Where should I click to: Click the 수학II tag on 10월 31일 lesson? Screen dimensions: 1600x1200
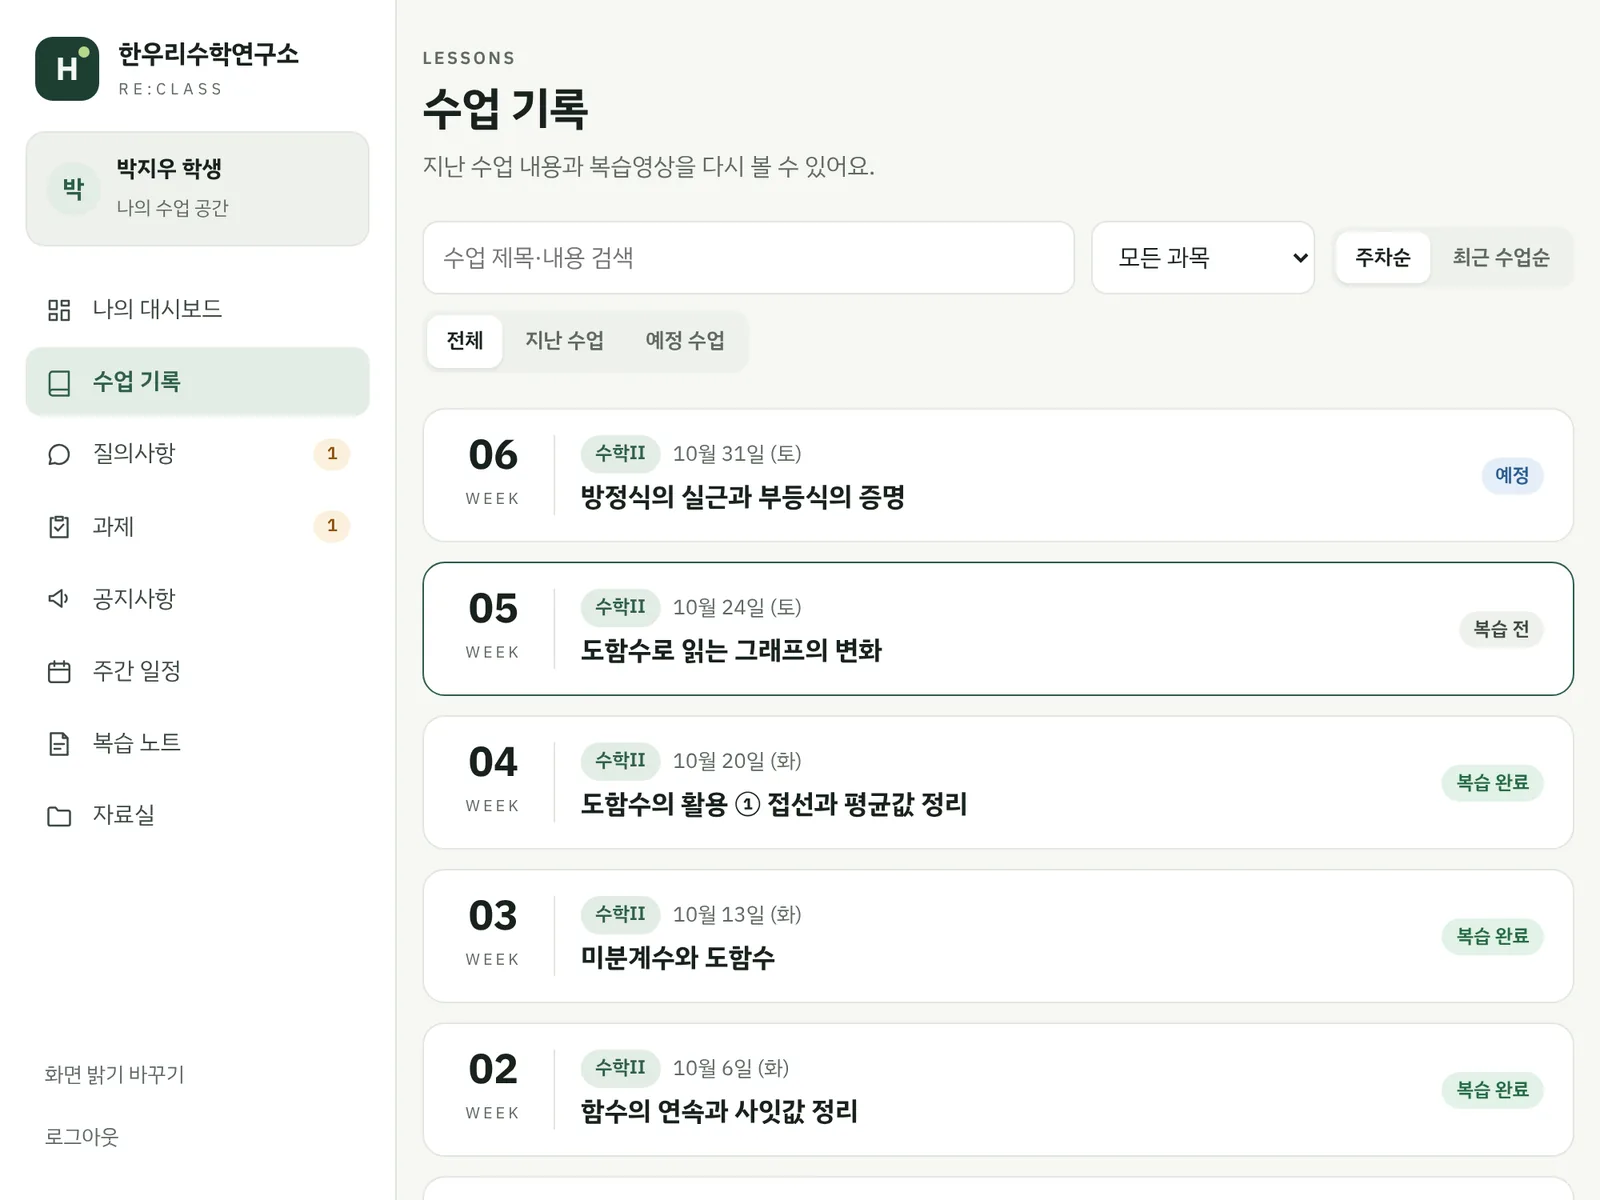(x=620, y=453)
